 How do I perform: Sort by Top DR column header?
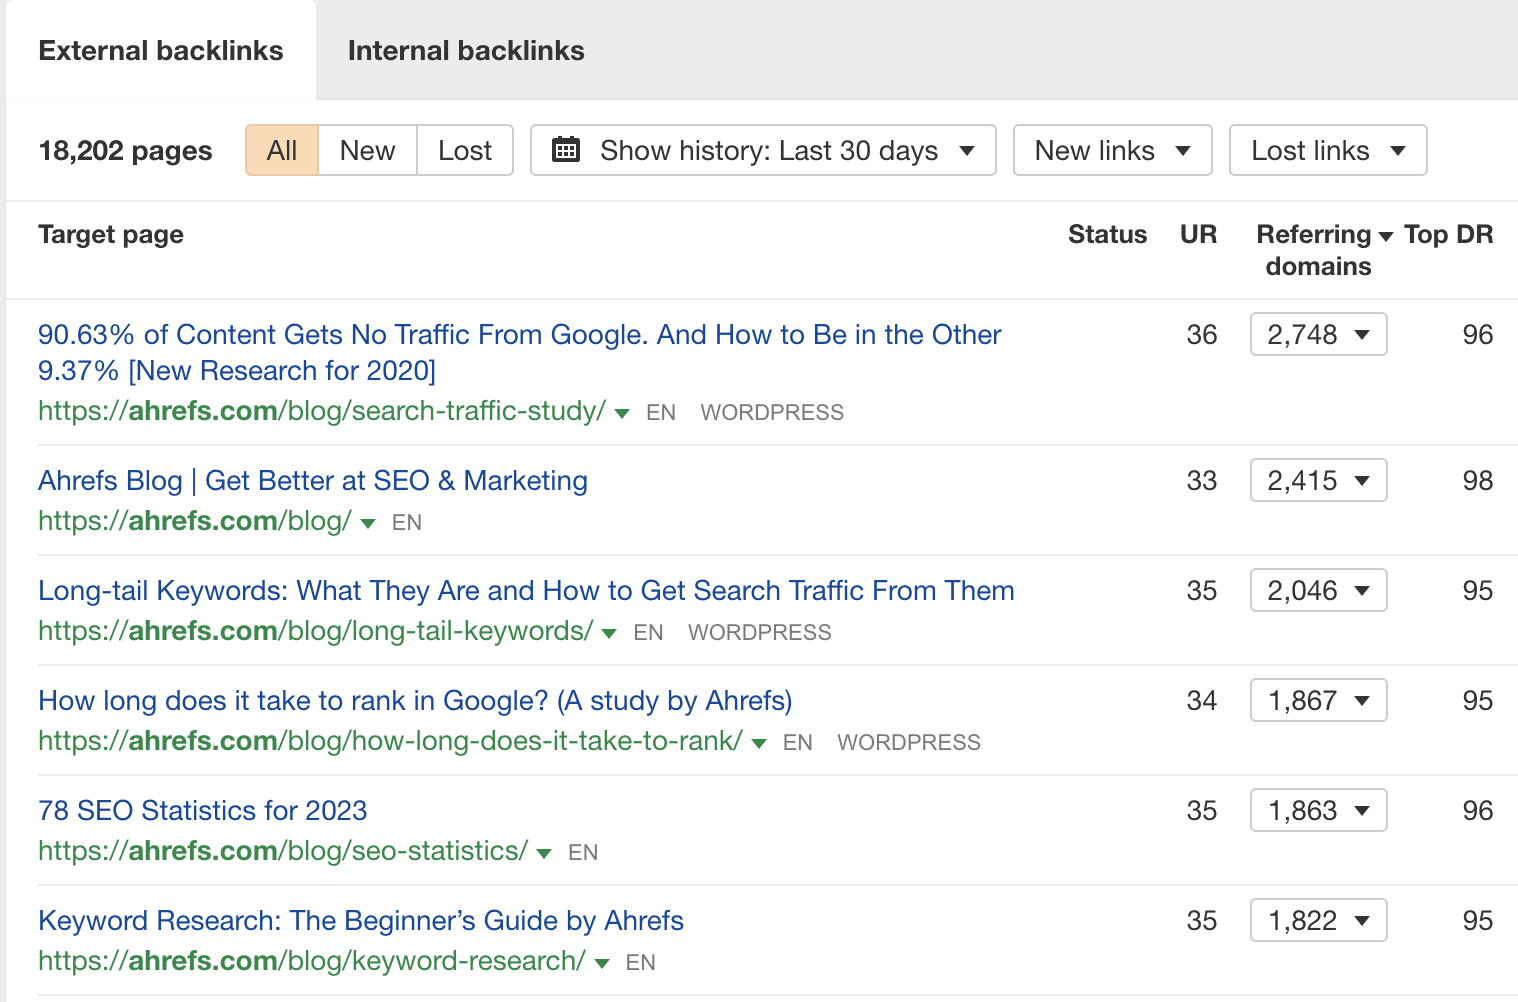[x=1448, y=235]
